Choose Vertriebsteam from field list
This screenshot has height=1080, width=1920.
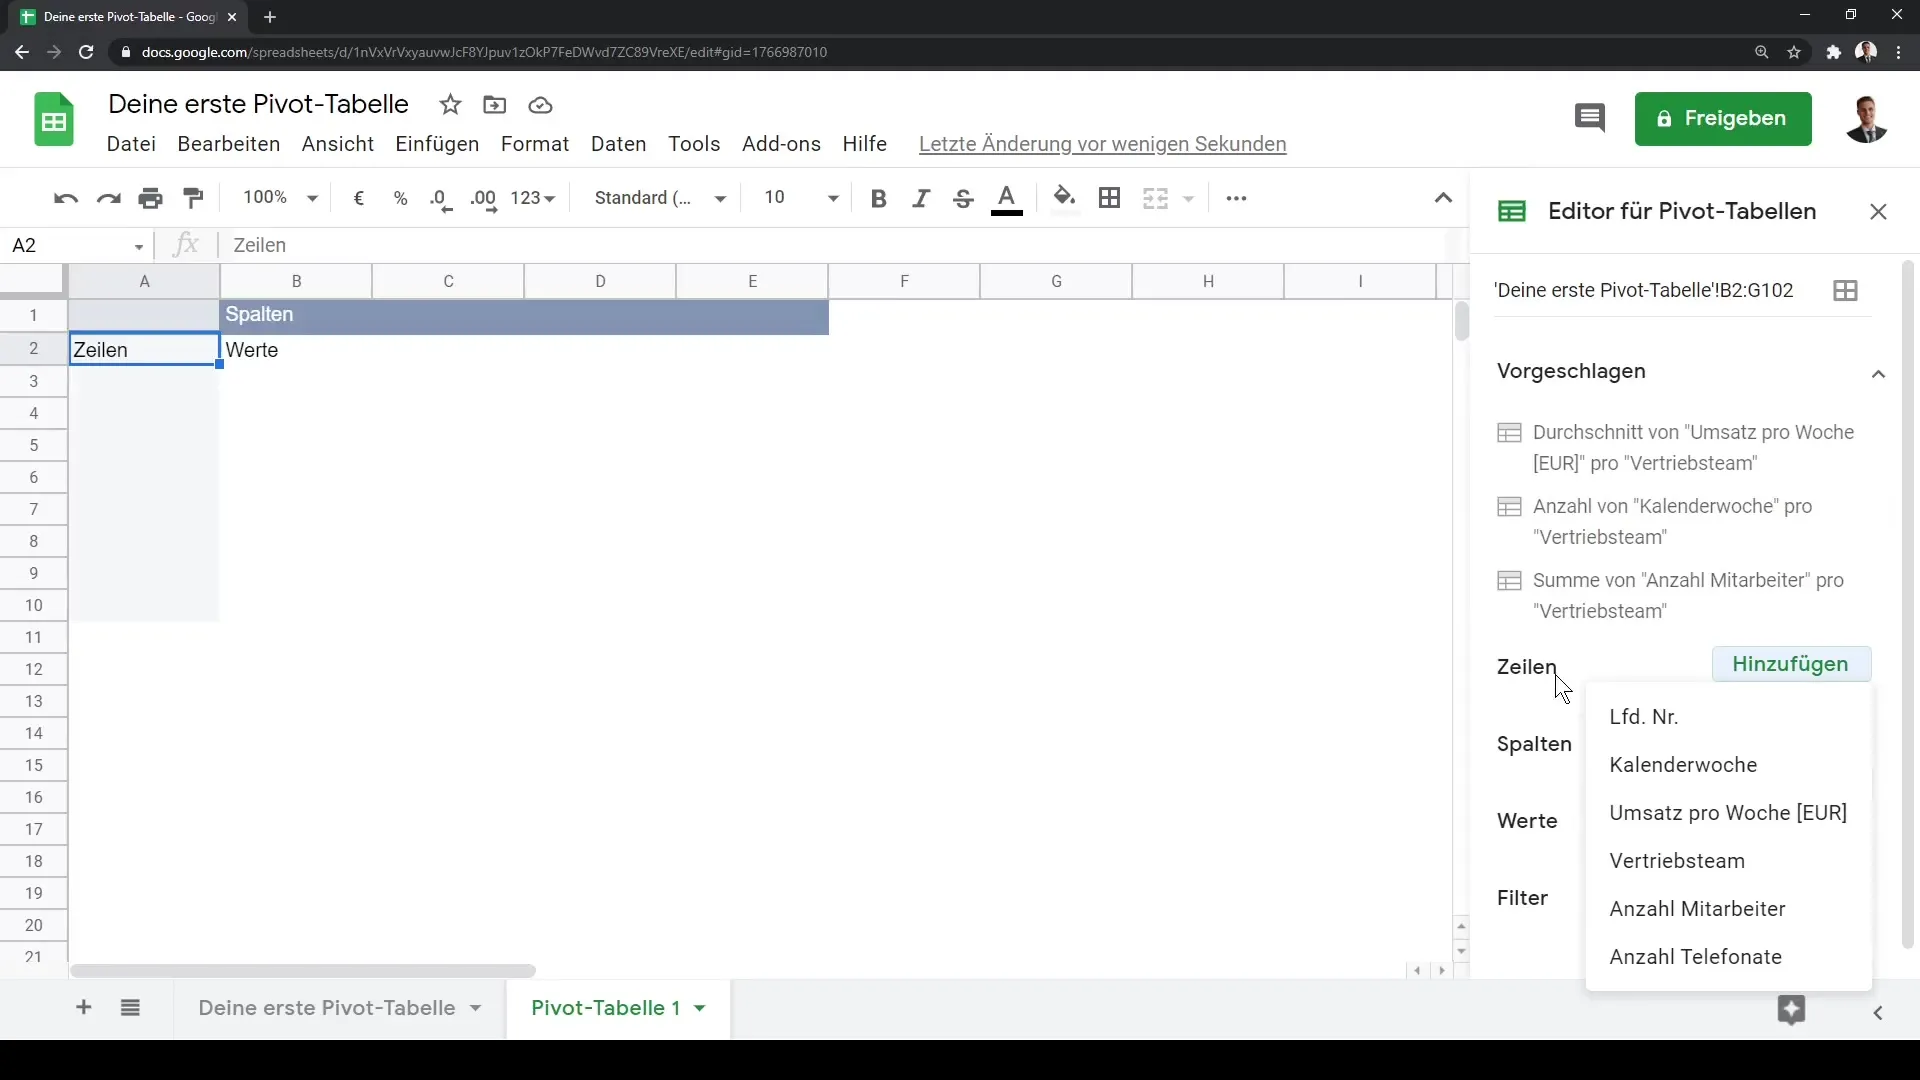pyautogui.click(x=1728, y=861)
